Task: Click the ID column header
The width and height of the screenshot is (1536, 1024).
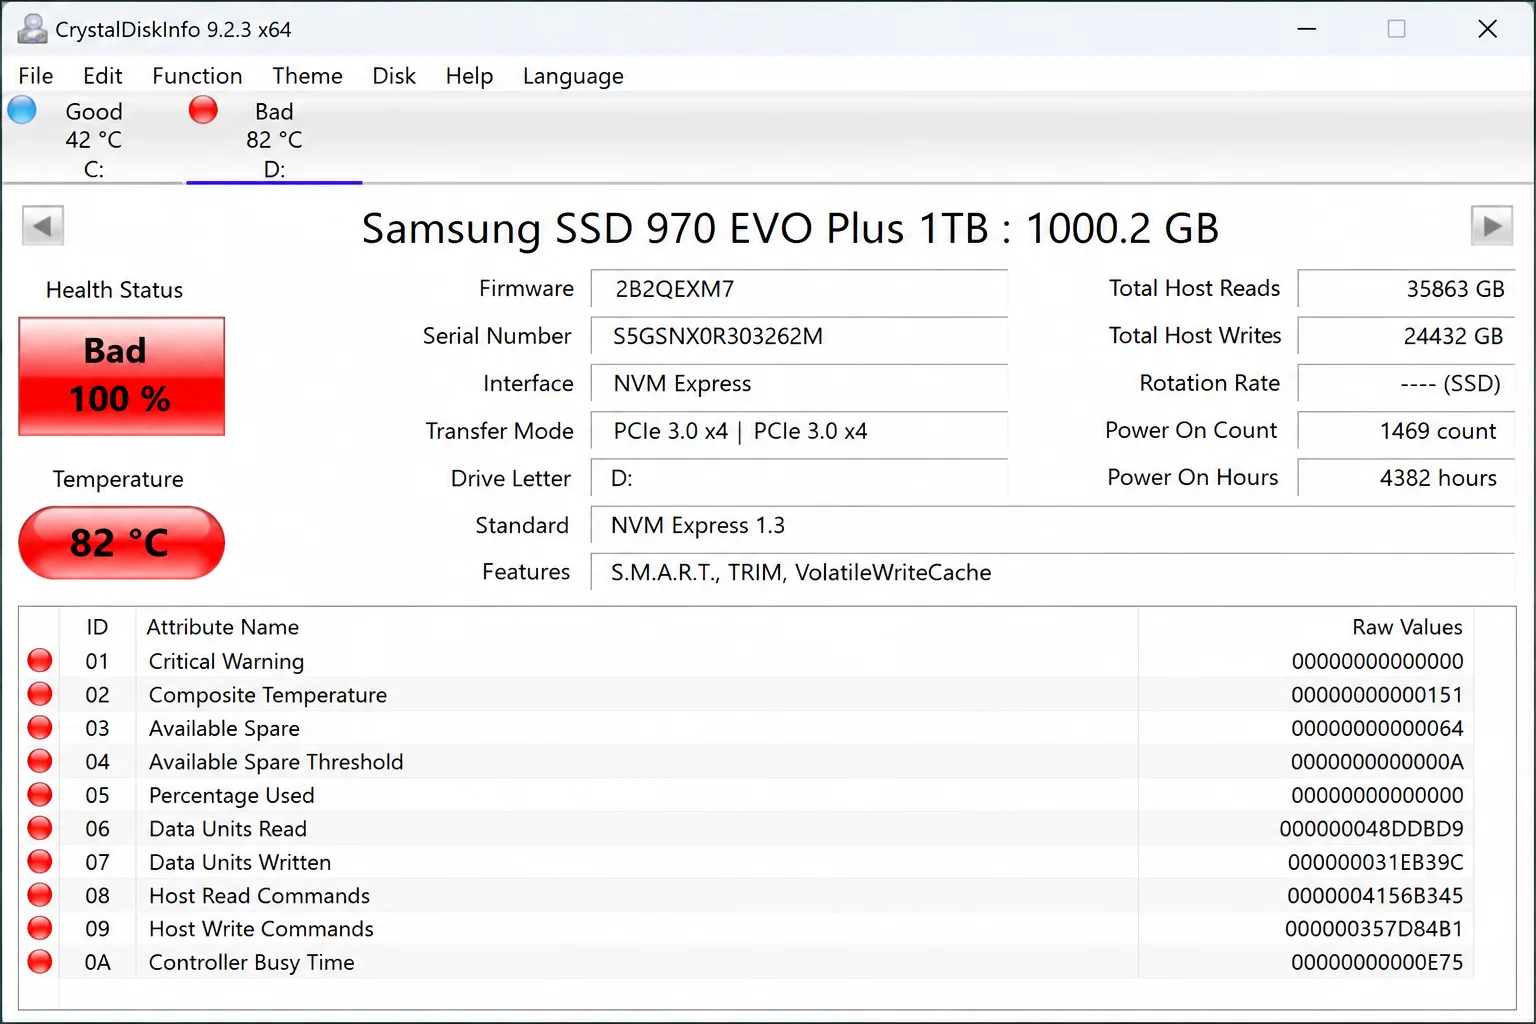Action: point(97,627)
